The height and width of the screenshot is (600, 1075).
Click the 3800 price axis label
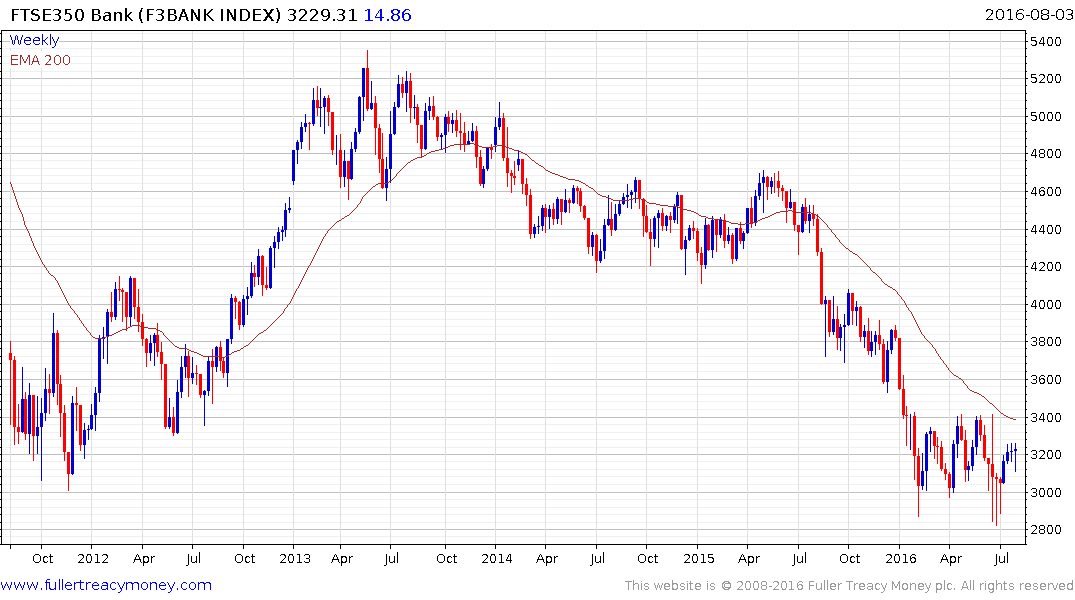(1046, 341)
